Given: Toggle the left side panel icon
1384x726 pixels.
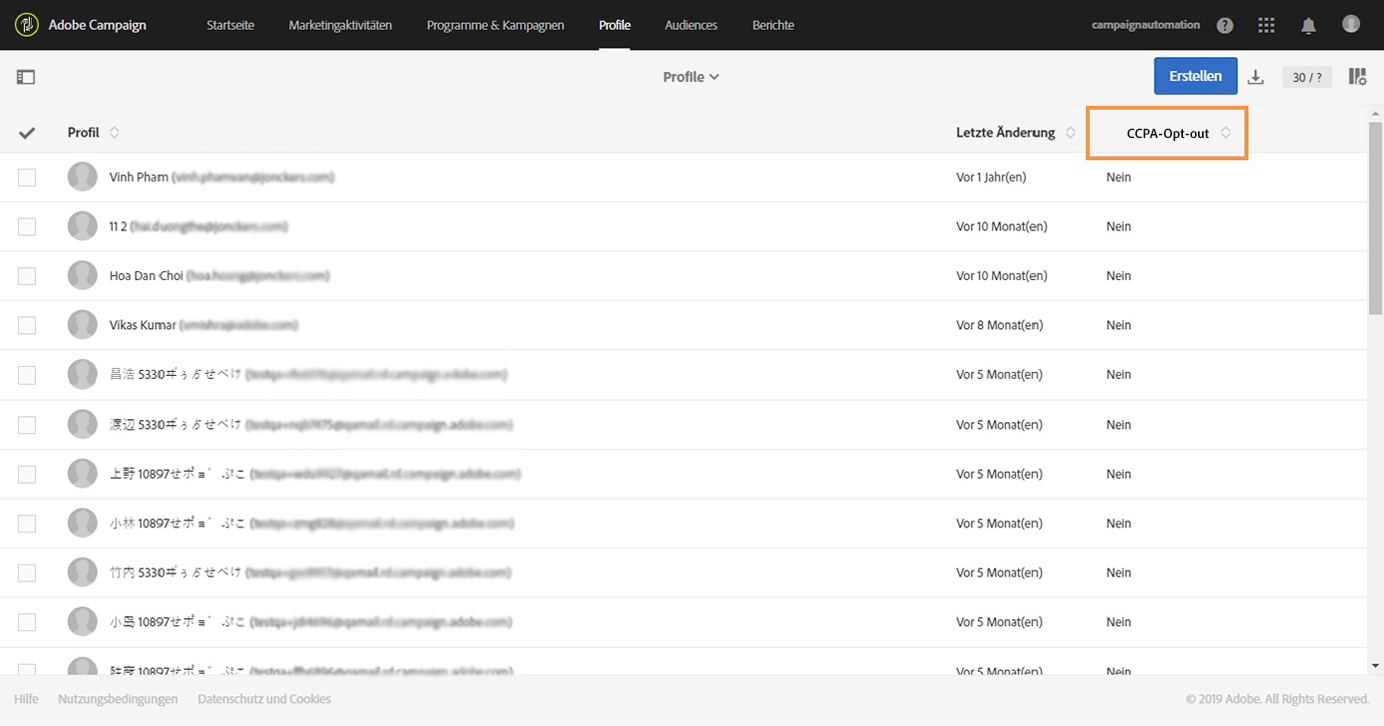Looking at the screenshot, I should [x=26, y=77].
